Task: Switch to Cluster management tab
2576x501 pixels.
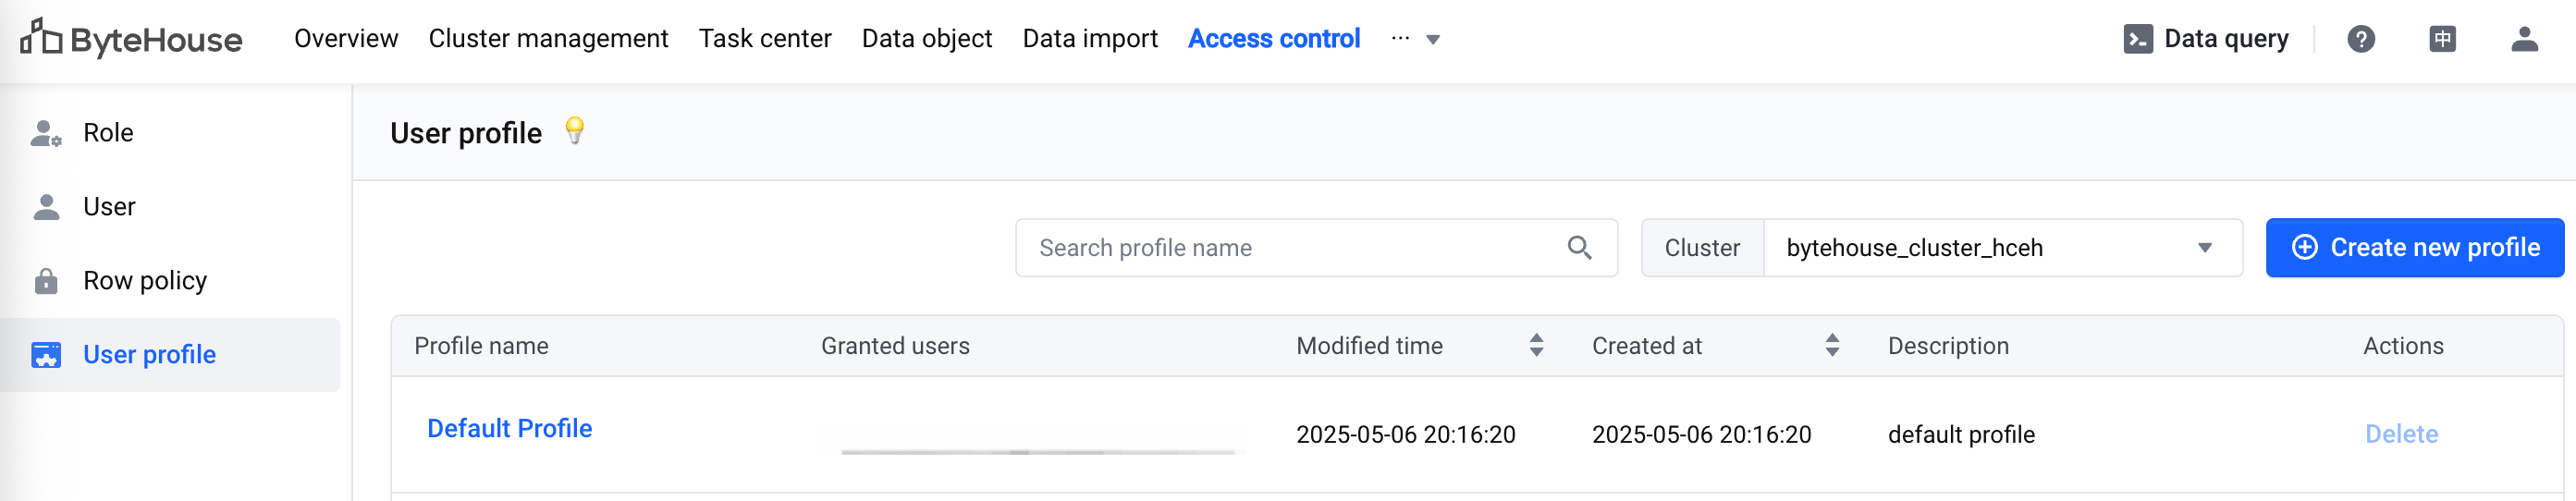Action: tap(548, 39)
